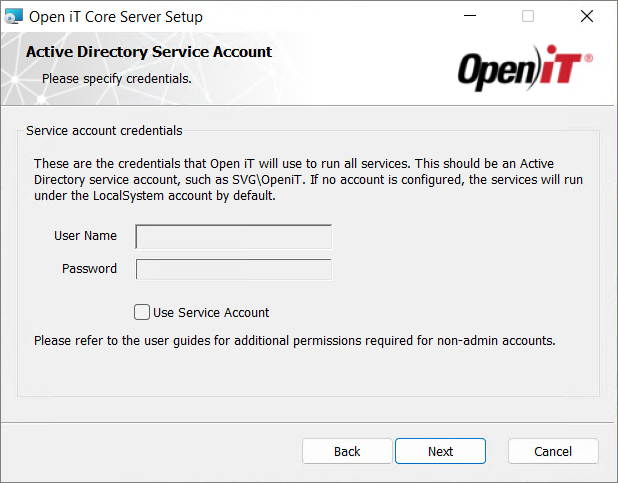Viewport: 618px width, 483px height.
Task: Focus the Password input field
Action: [x=234, y=269]
